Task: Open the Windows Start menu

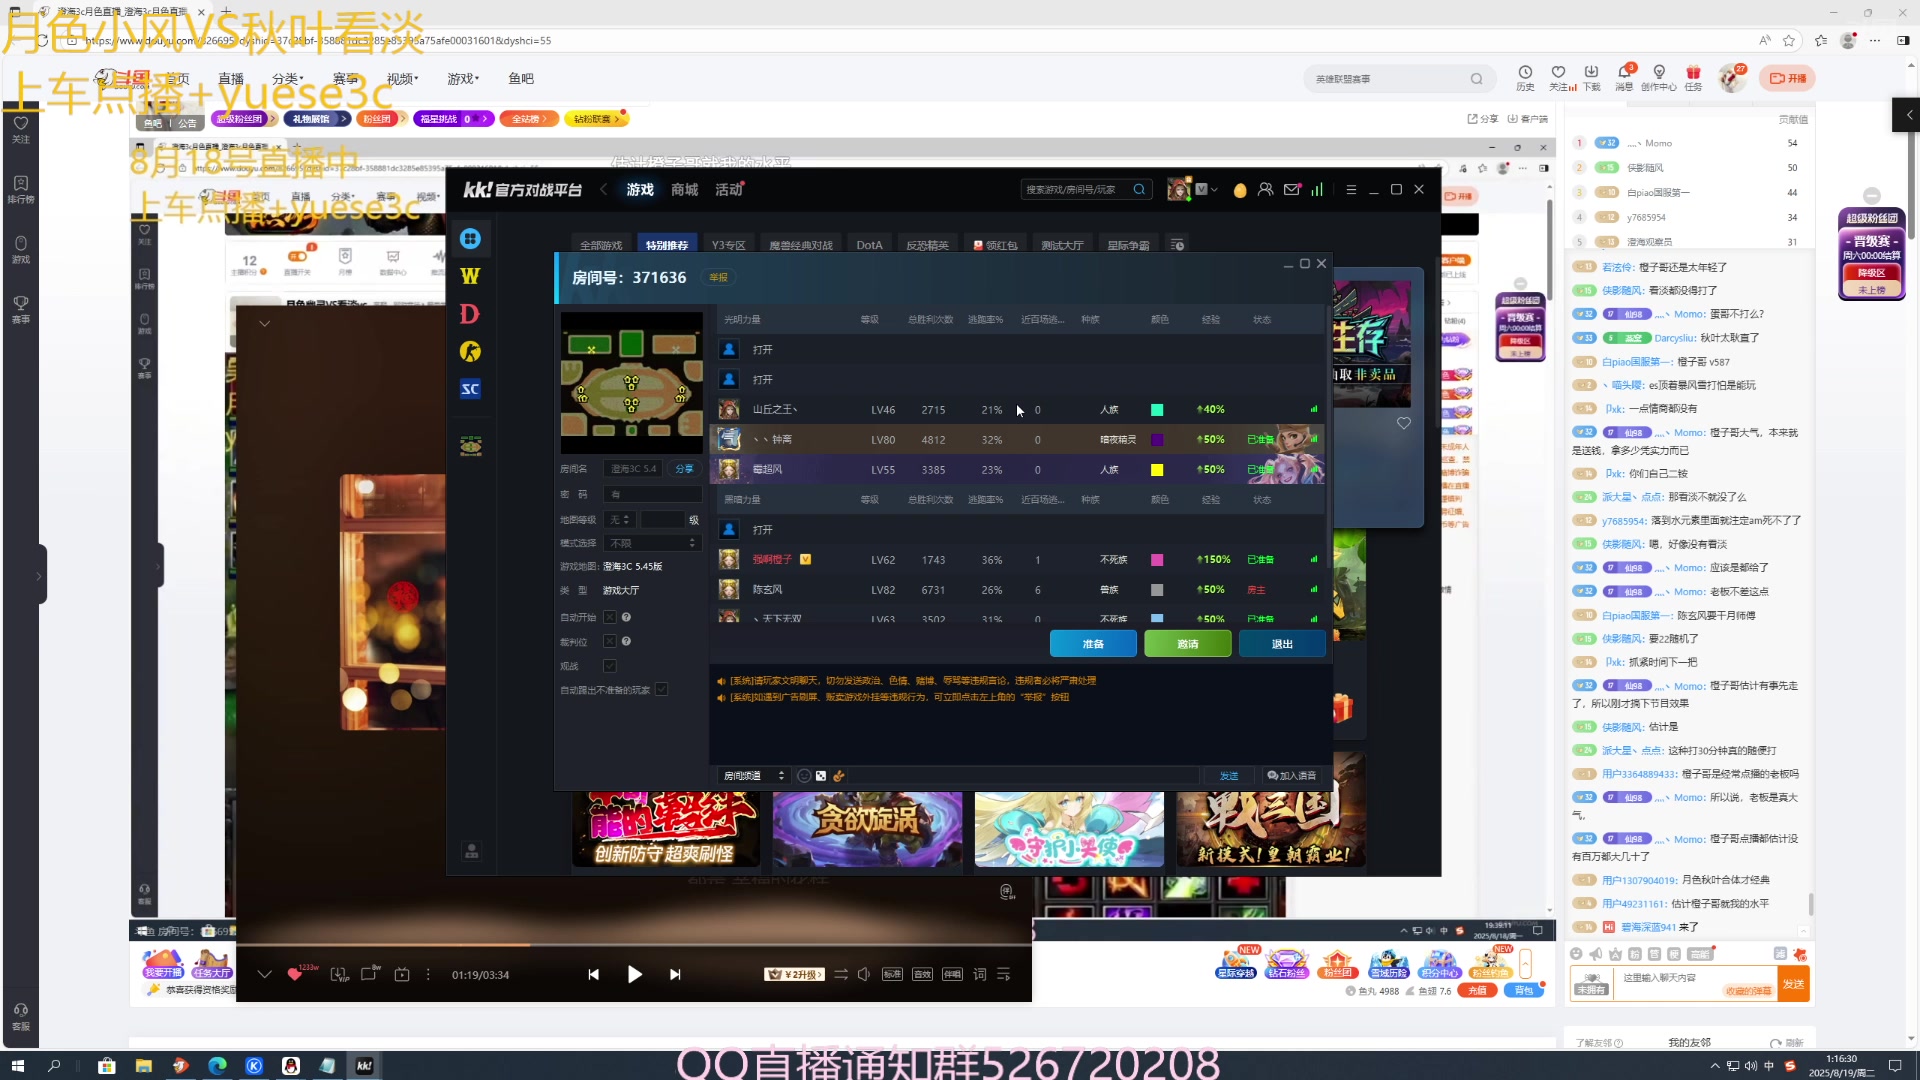Action: pyautogui.click(x=17, y=1066)
